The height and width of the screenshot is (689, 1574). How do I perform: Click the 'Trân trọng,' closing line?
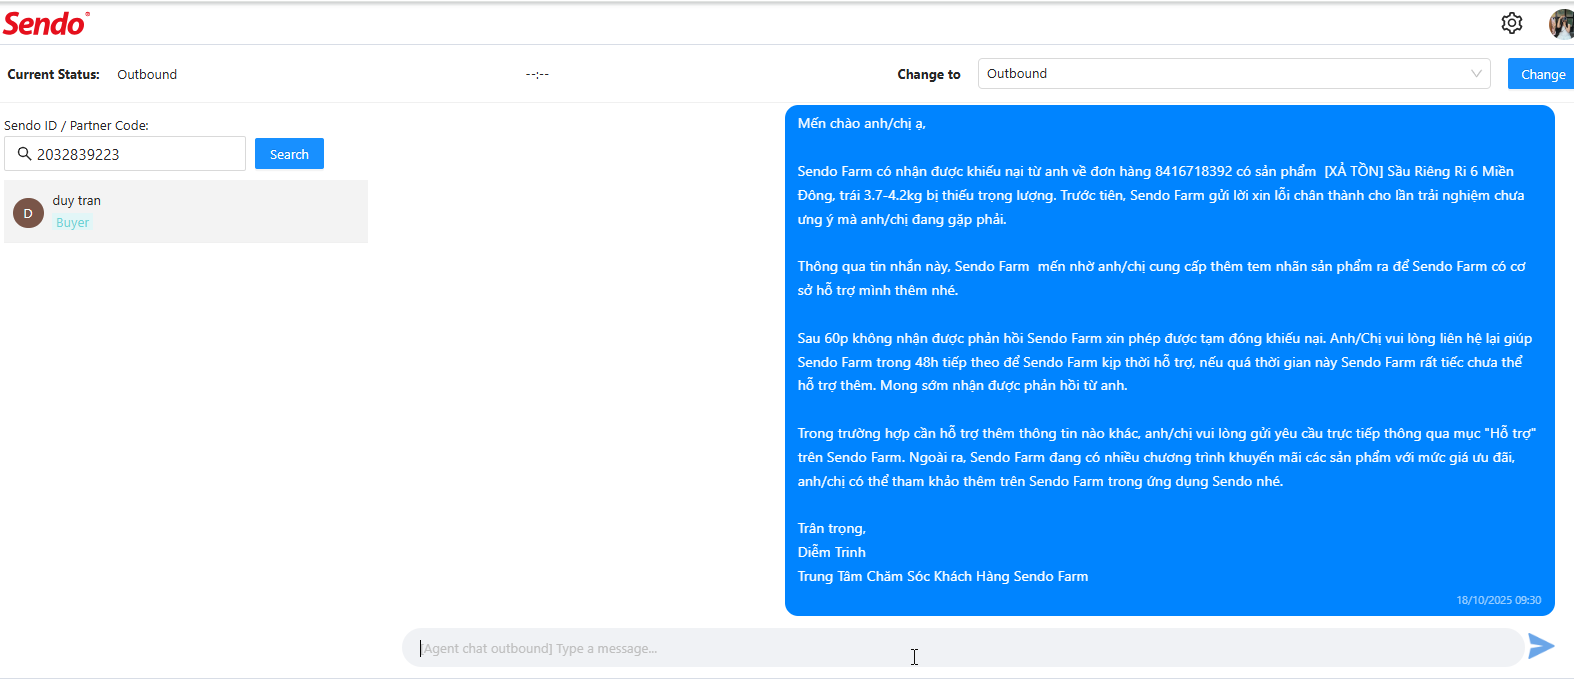pyautogui.click(x=831, y=529)
